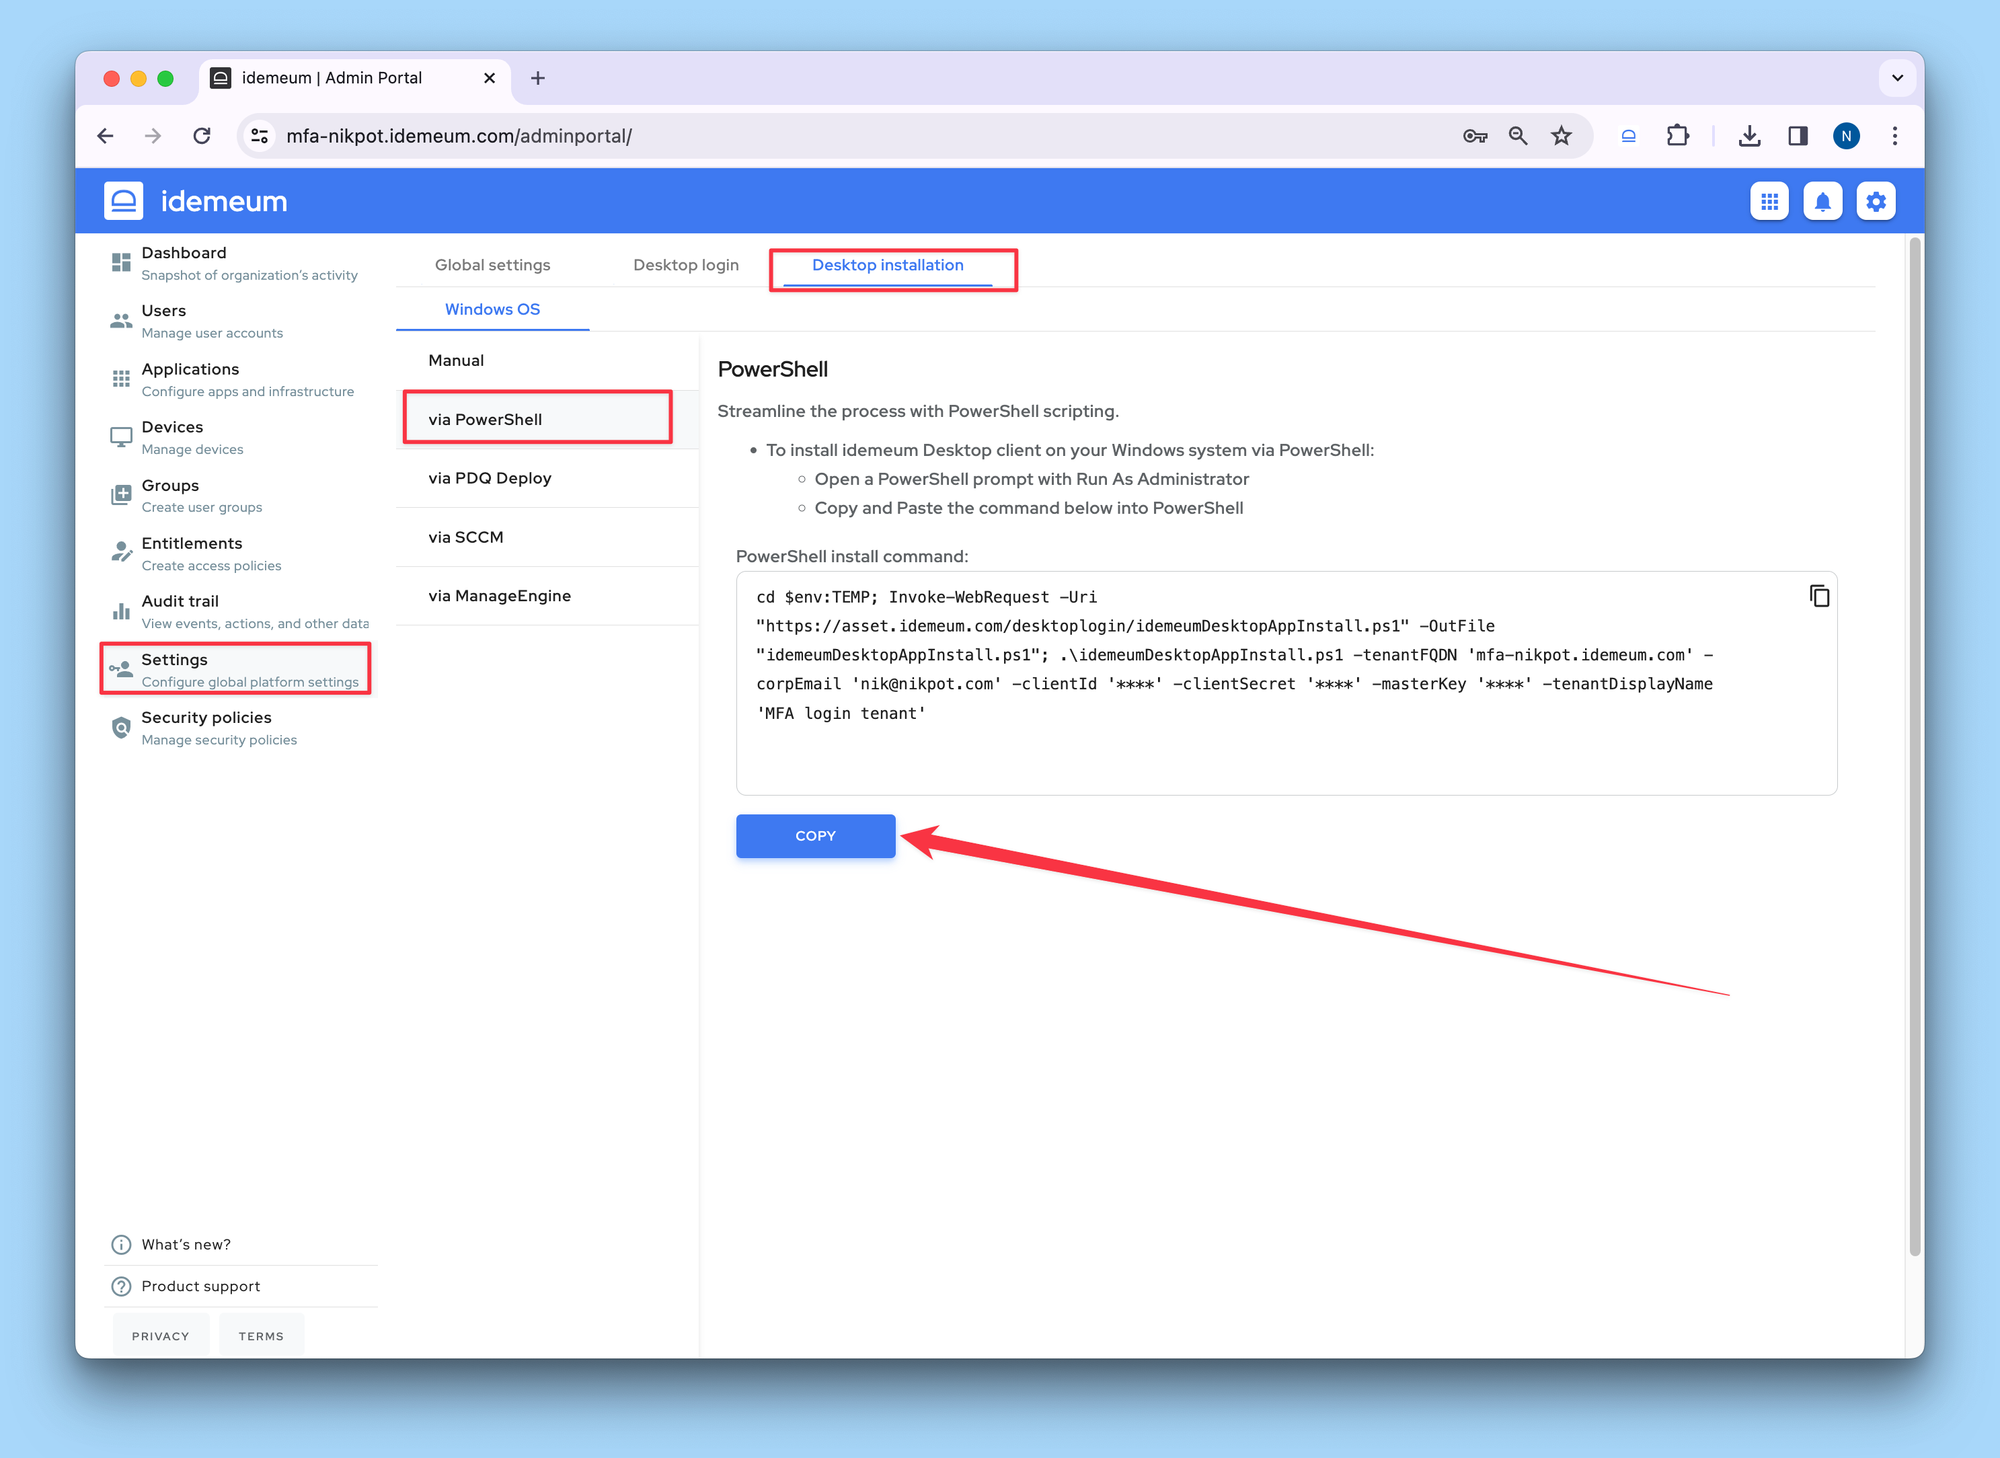
Task: Go back with browser back arrow
Action: coord(106,136)
